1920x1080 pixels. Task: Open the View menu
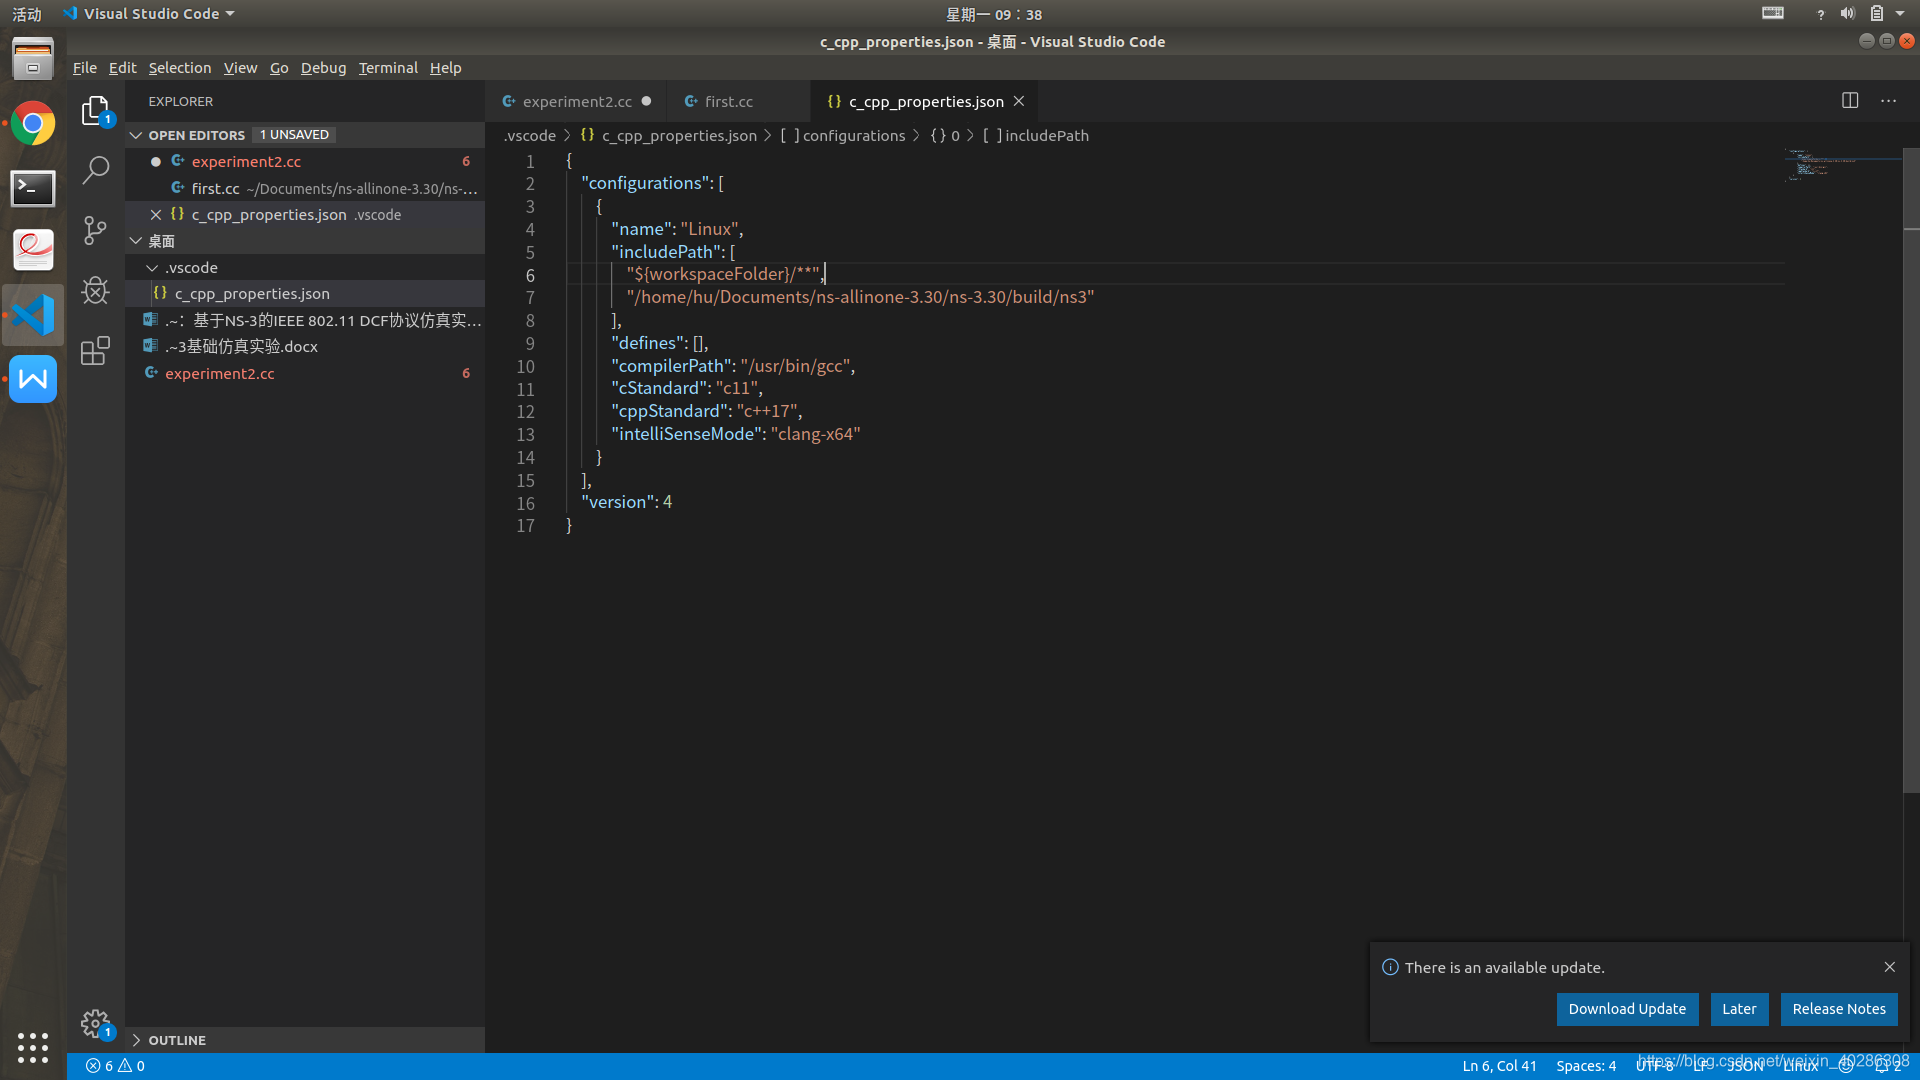coord(240,68)
